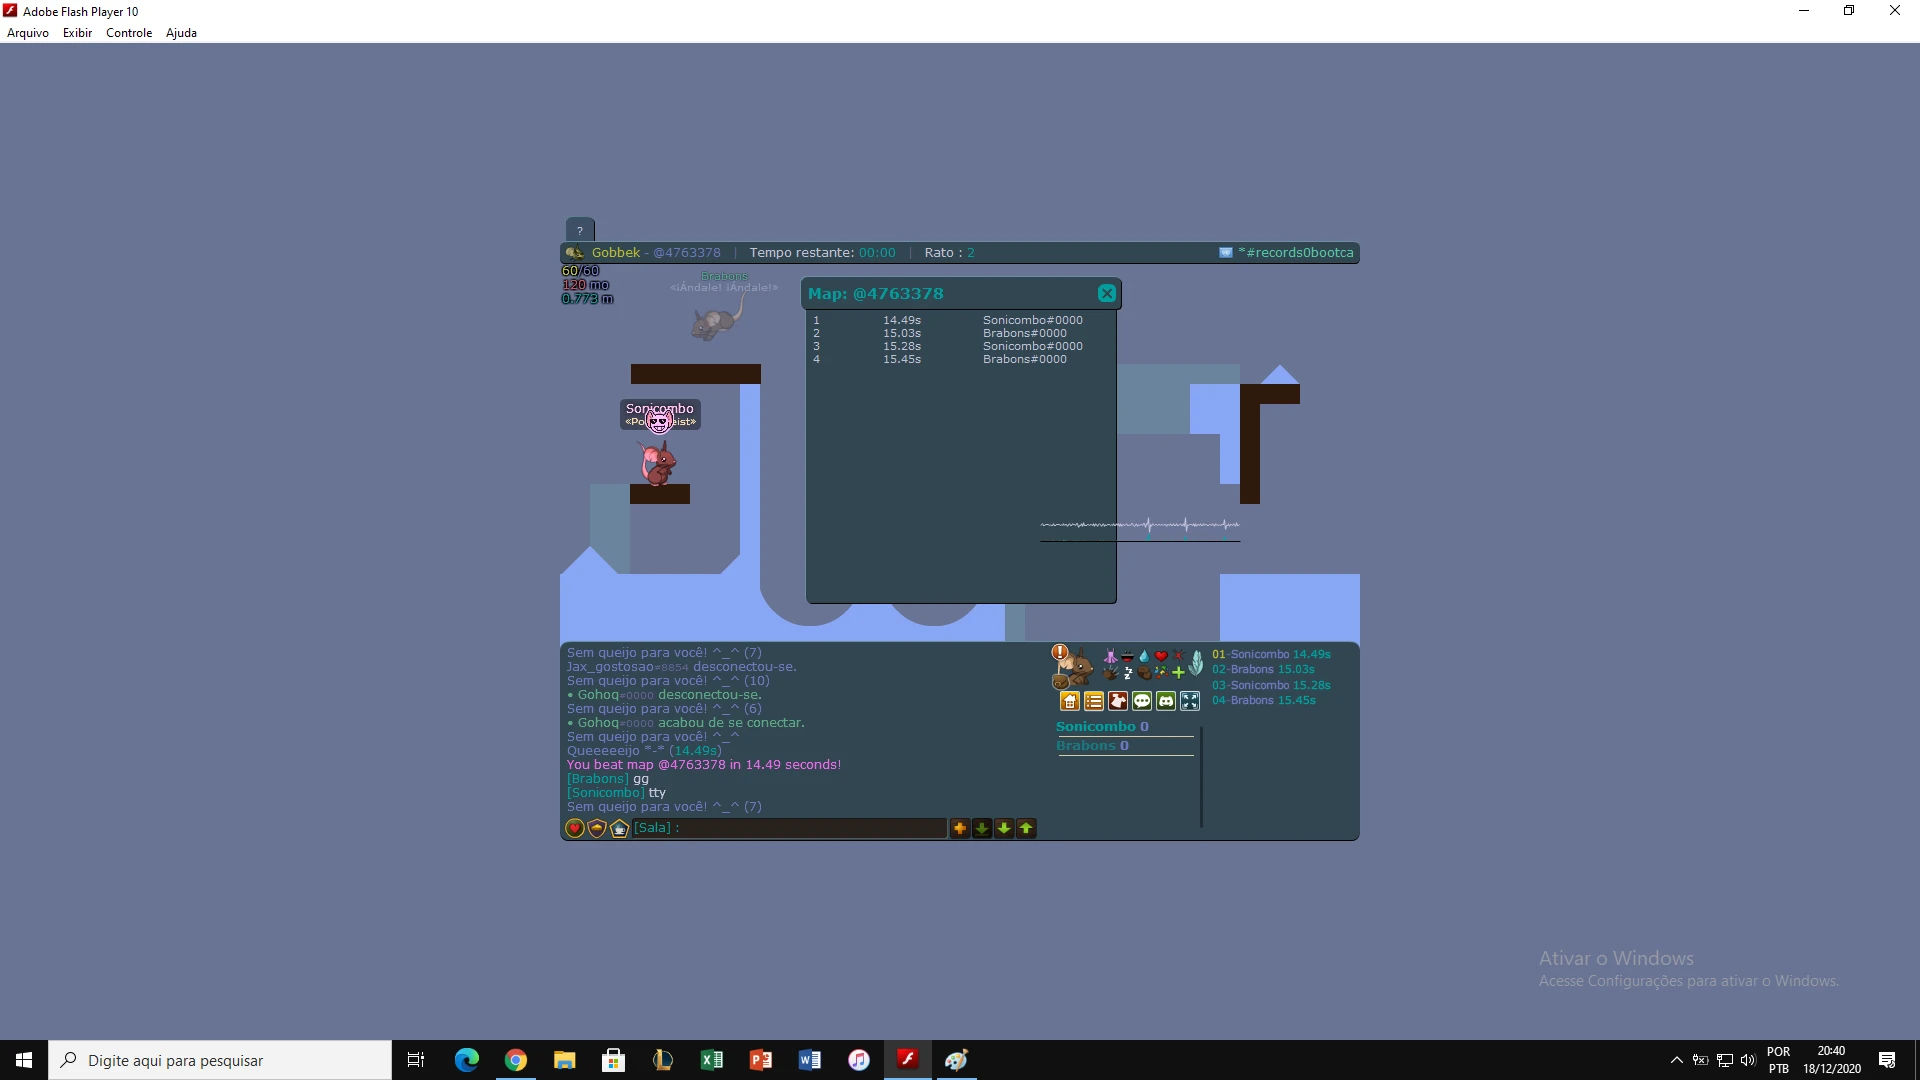Open Excel from the taskbar
1920x1080 pixels.
[x=712, y=1060]
